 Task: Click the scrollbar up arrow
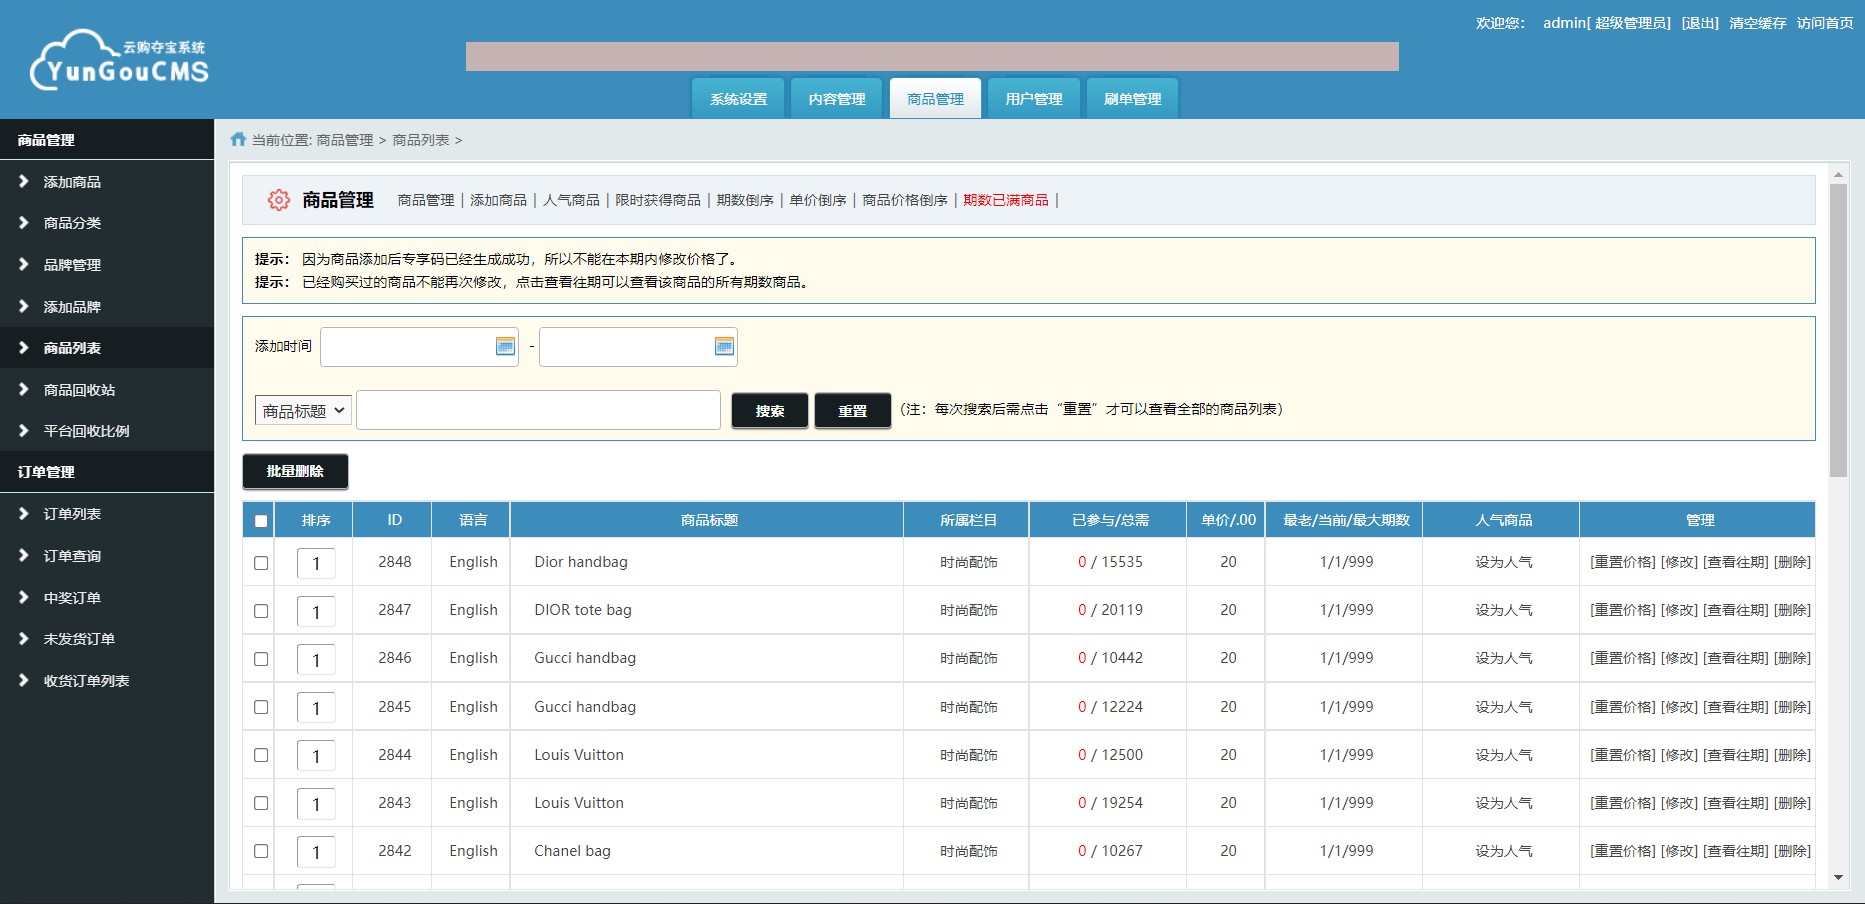[1838, 174]
